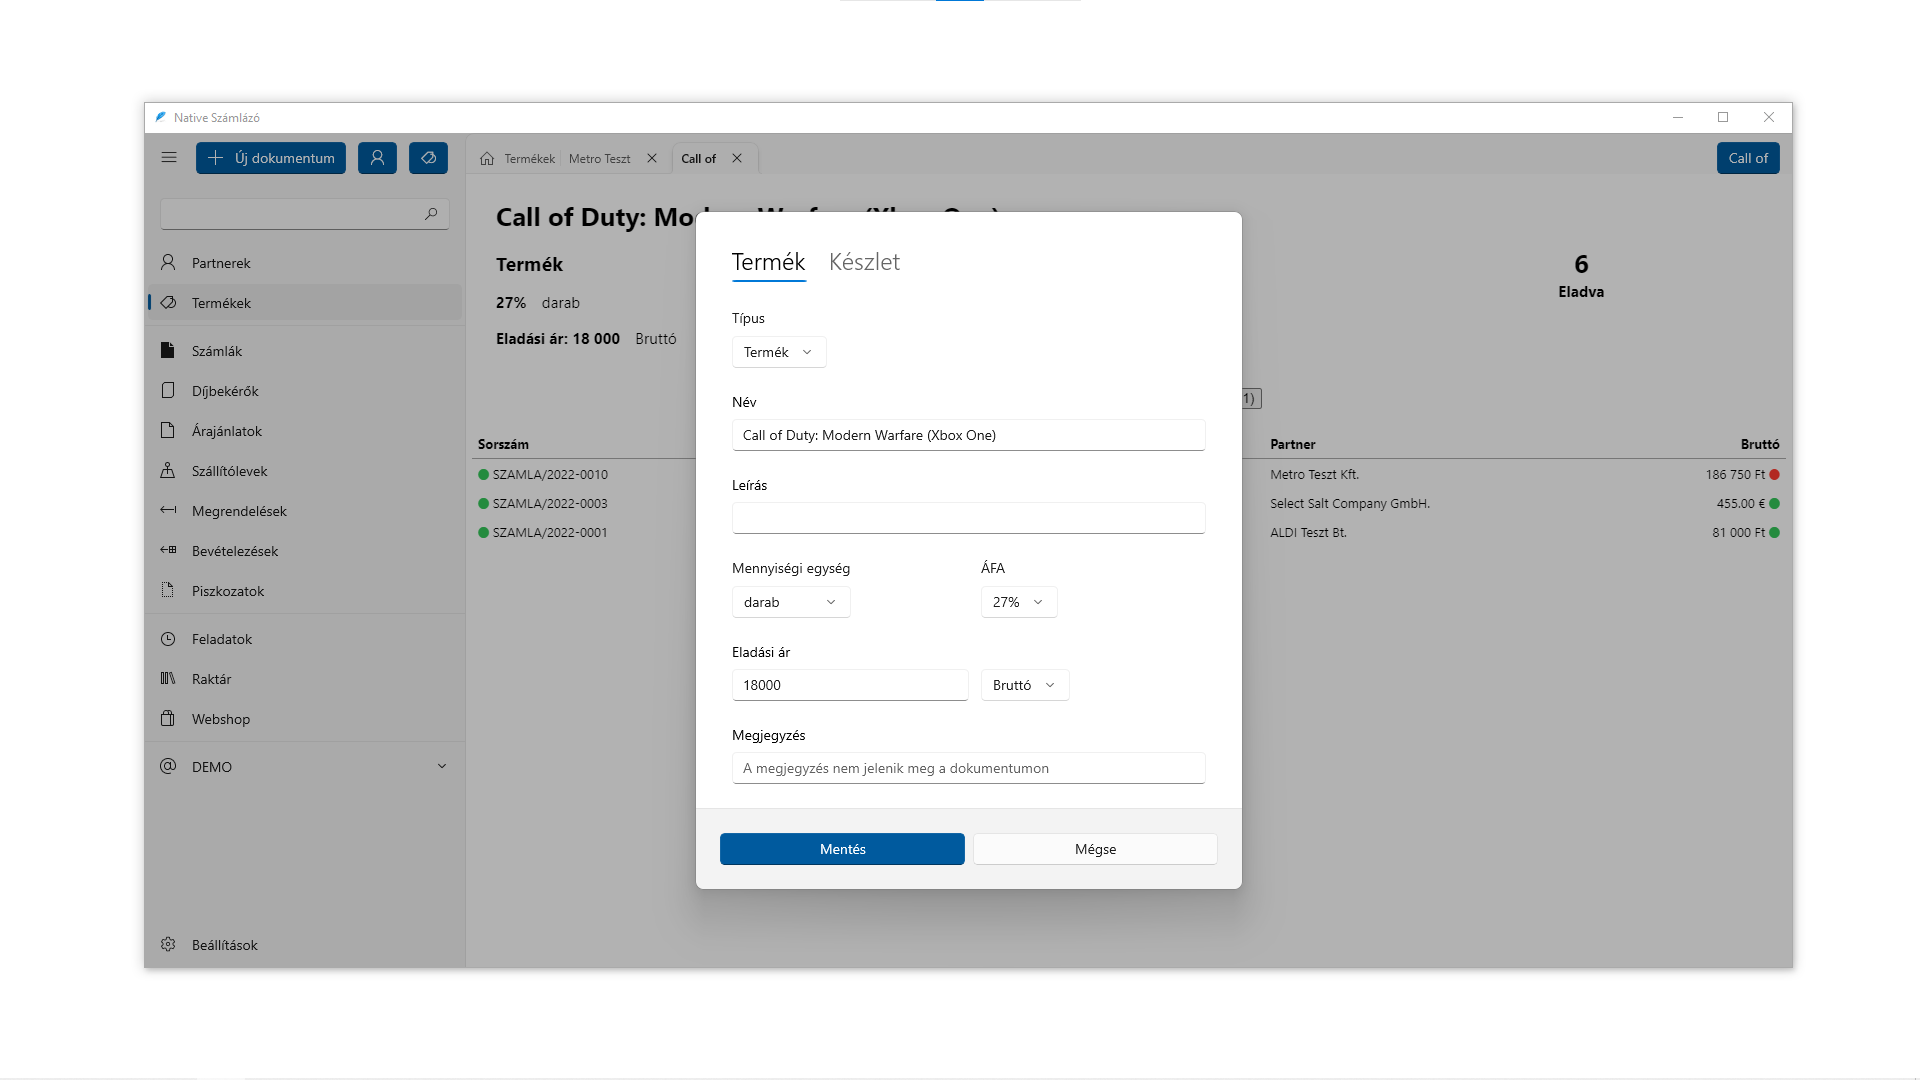Open Raktár in the sidebar

(211, 679)
